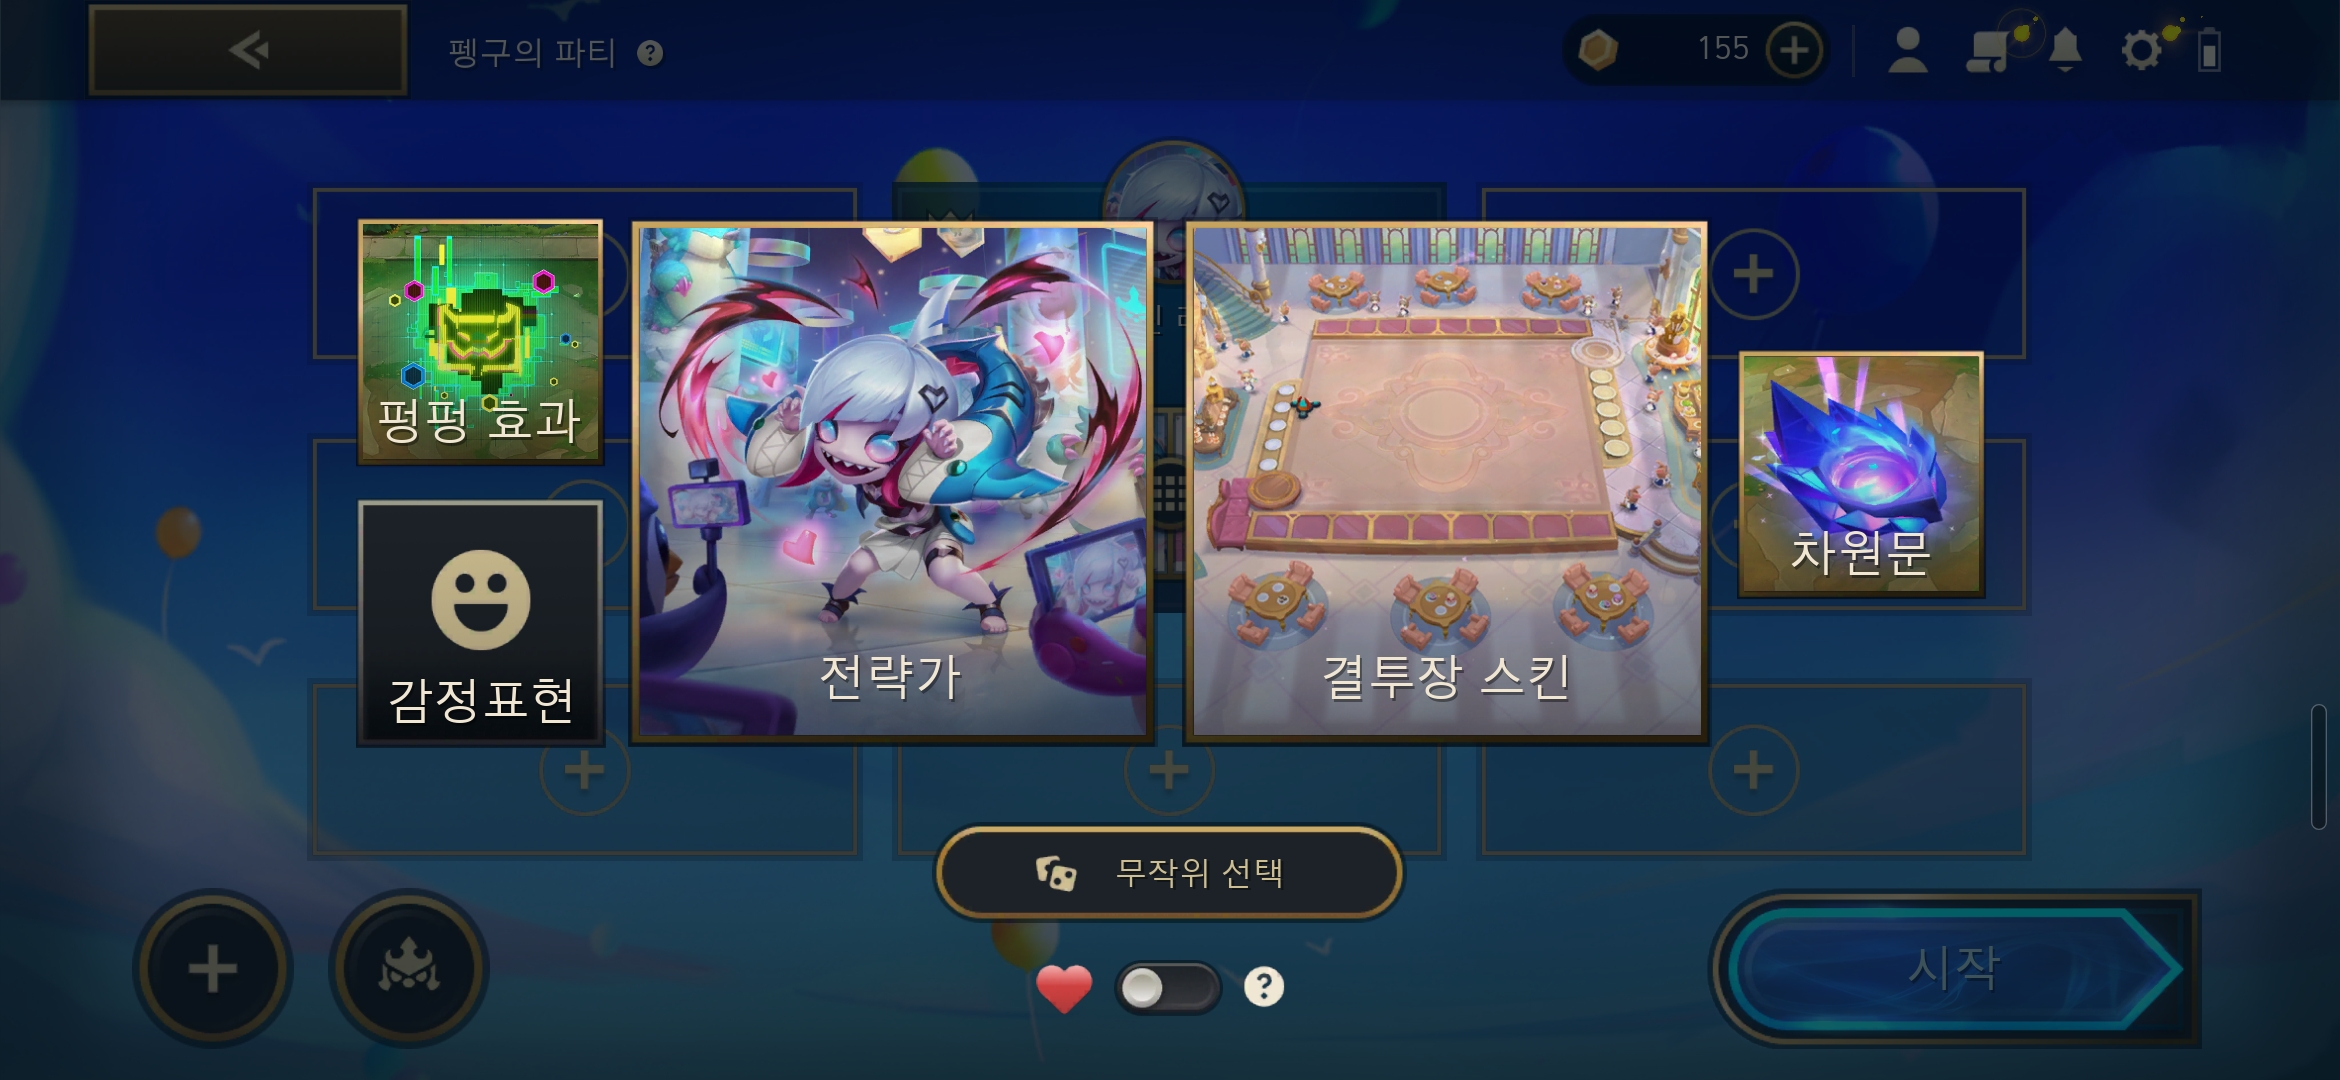This screenshot has width=2340, height=1080.
Task: Open the 차원문 portal tile
Action: point(1861,474)
